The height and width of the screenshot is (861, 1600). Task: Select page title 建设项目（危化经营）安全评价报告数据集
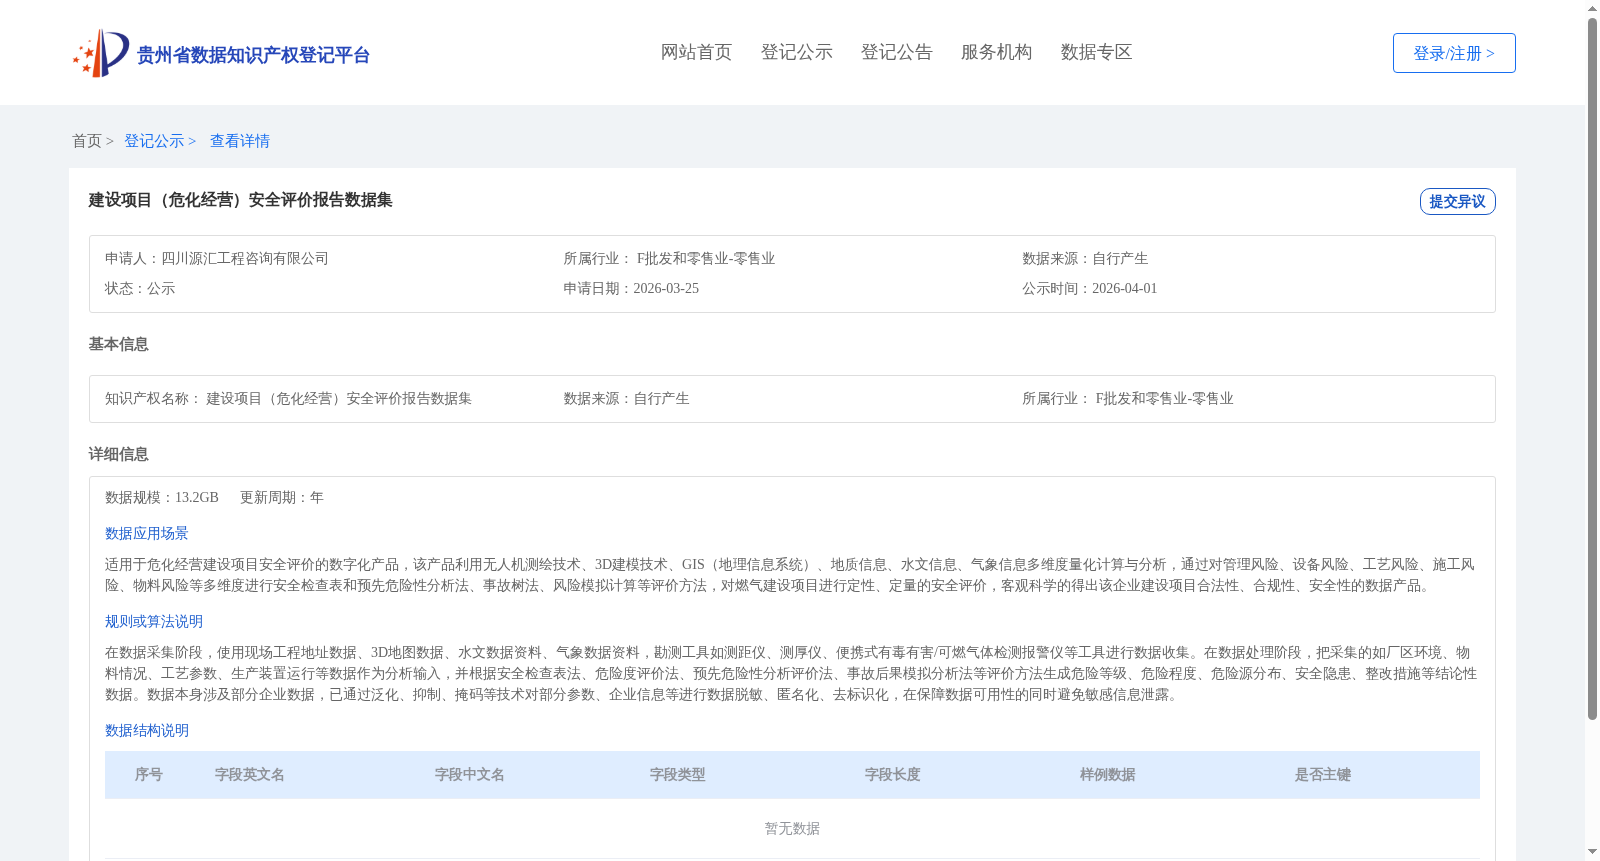(240, 200)
